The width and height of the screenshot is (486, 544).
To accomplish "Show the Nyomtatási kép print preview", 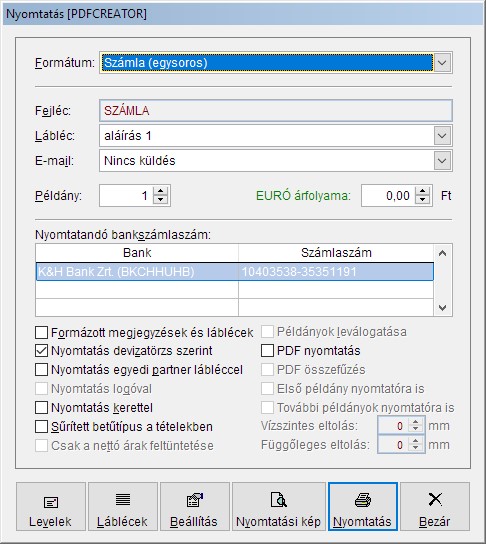I will 279,507.
